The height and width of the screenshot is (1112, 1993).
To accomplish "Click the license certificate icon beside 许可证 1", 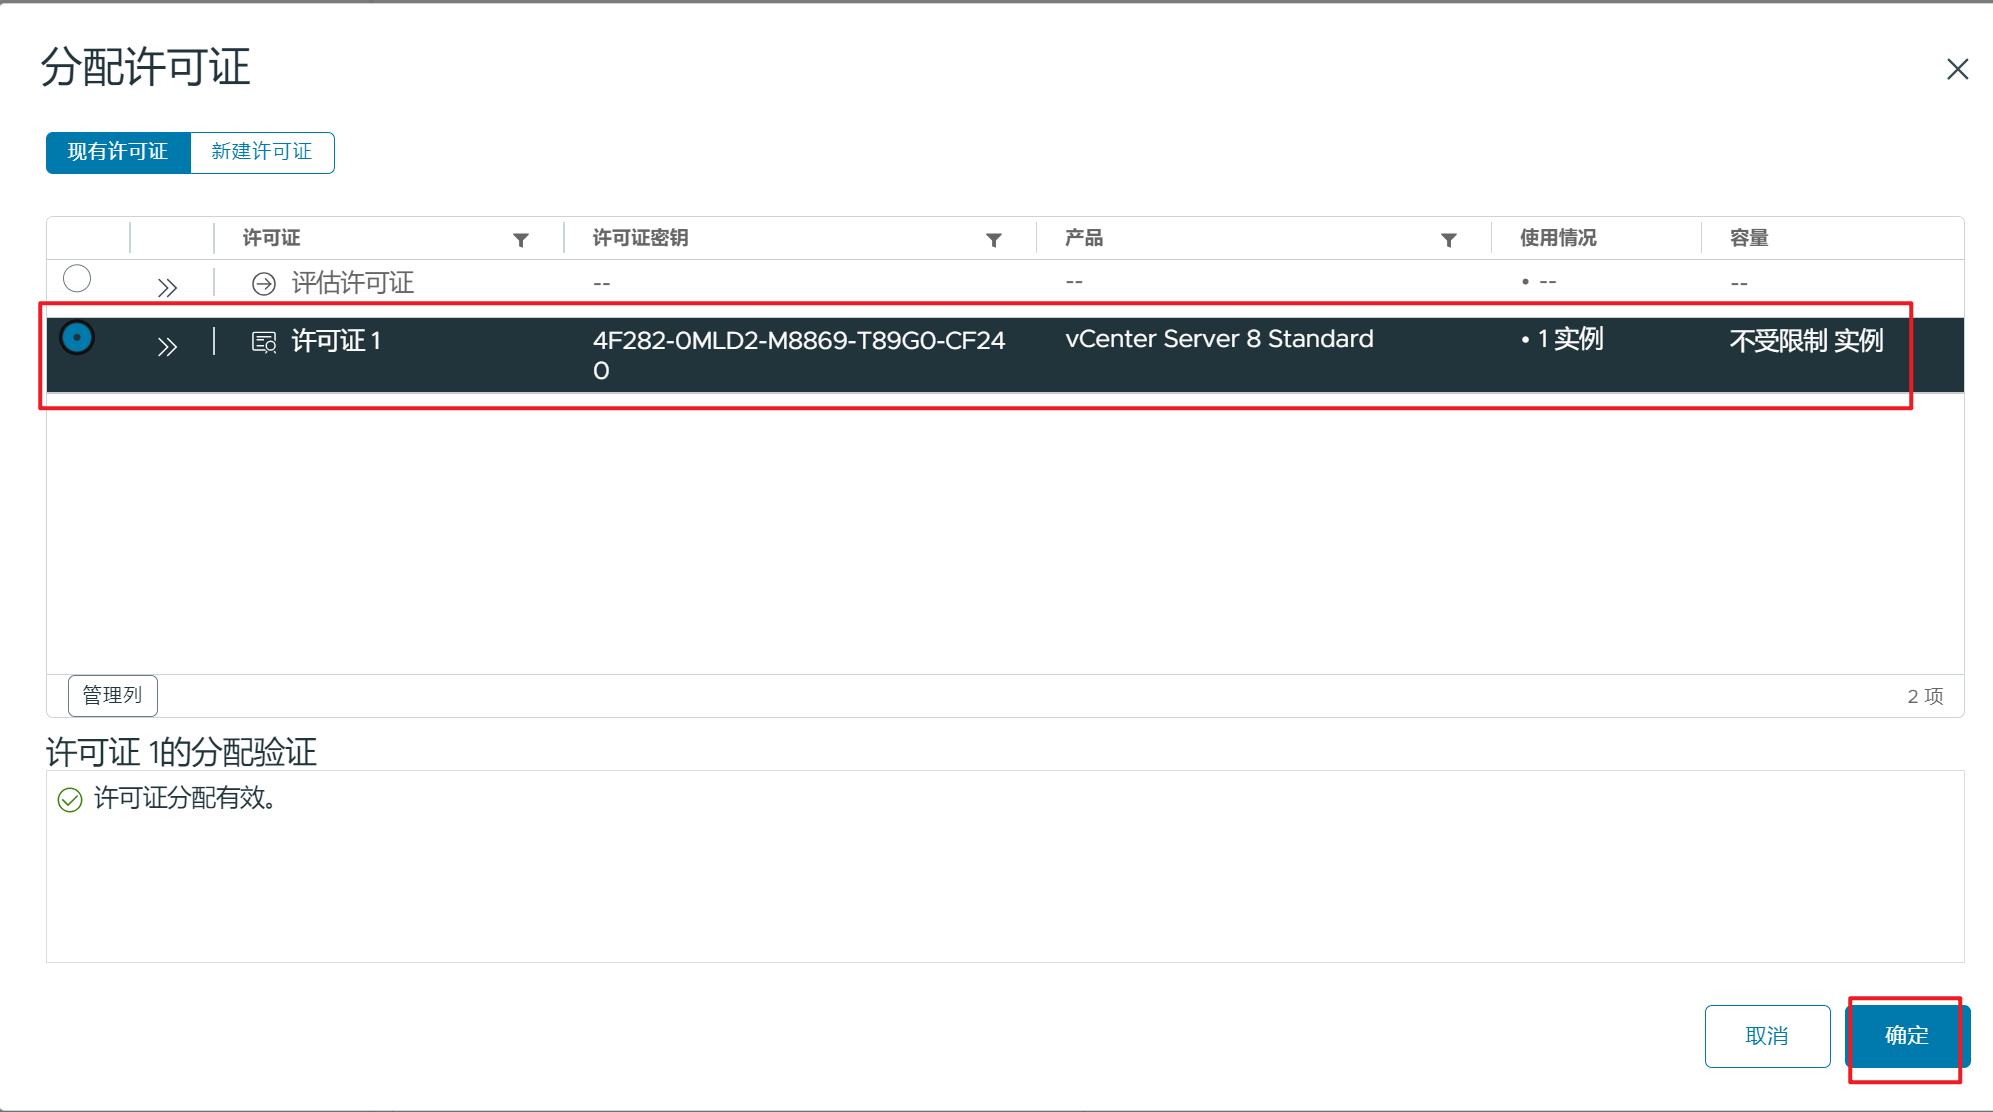I will [264, 343].
